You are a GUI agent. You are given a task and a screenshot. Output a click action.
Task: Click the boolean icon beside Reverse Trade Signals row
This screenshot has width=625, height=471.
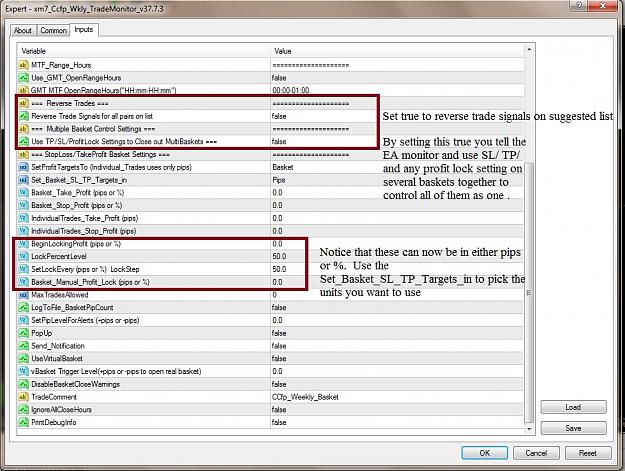tap(24, 116)
